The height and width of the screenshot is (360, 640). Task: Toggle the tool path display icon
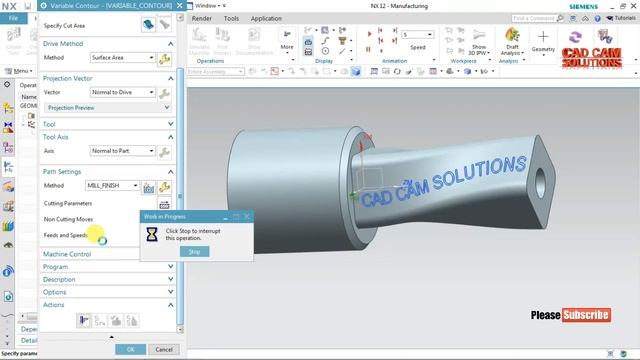(x=308, y=41)
